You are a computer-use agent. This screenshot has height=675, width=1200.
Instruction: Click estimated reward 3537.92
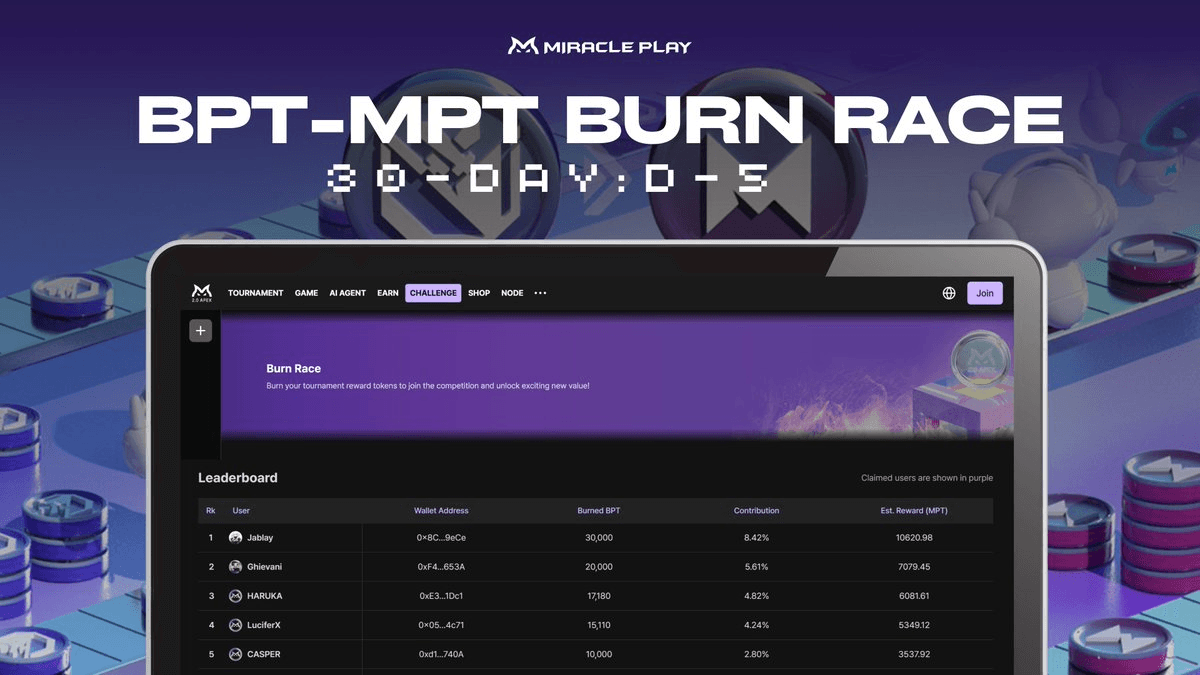click(x=914, y=654)
